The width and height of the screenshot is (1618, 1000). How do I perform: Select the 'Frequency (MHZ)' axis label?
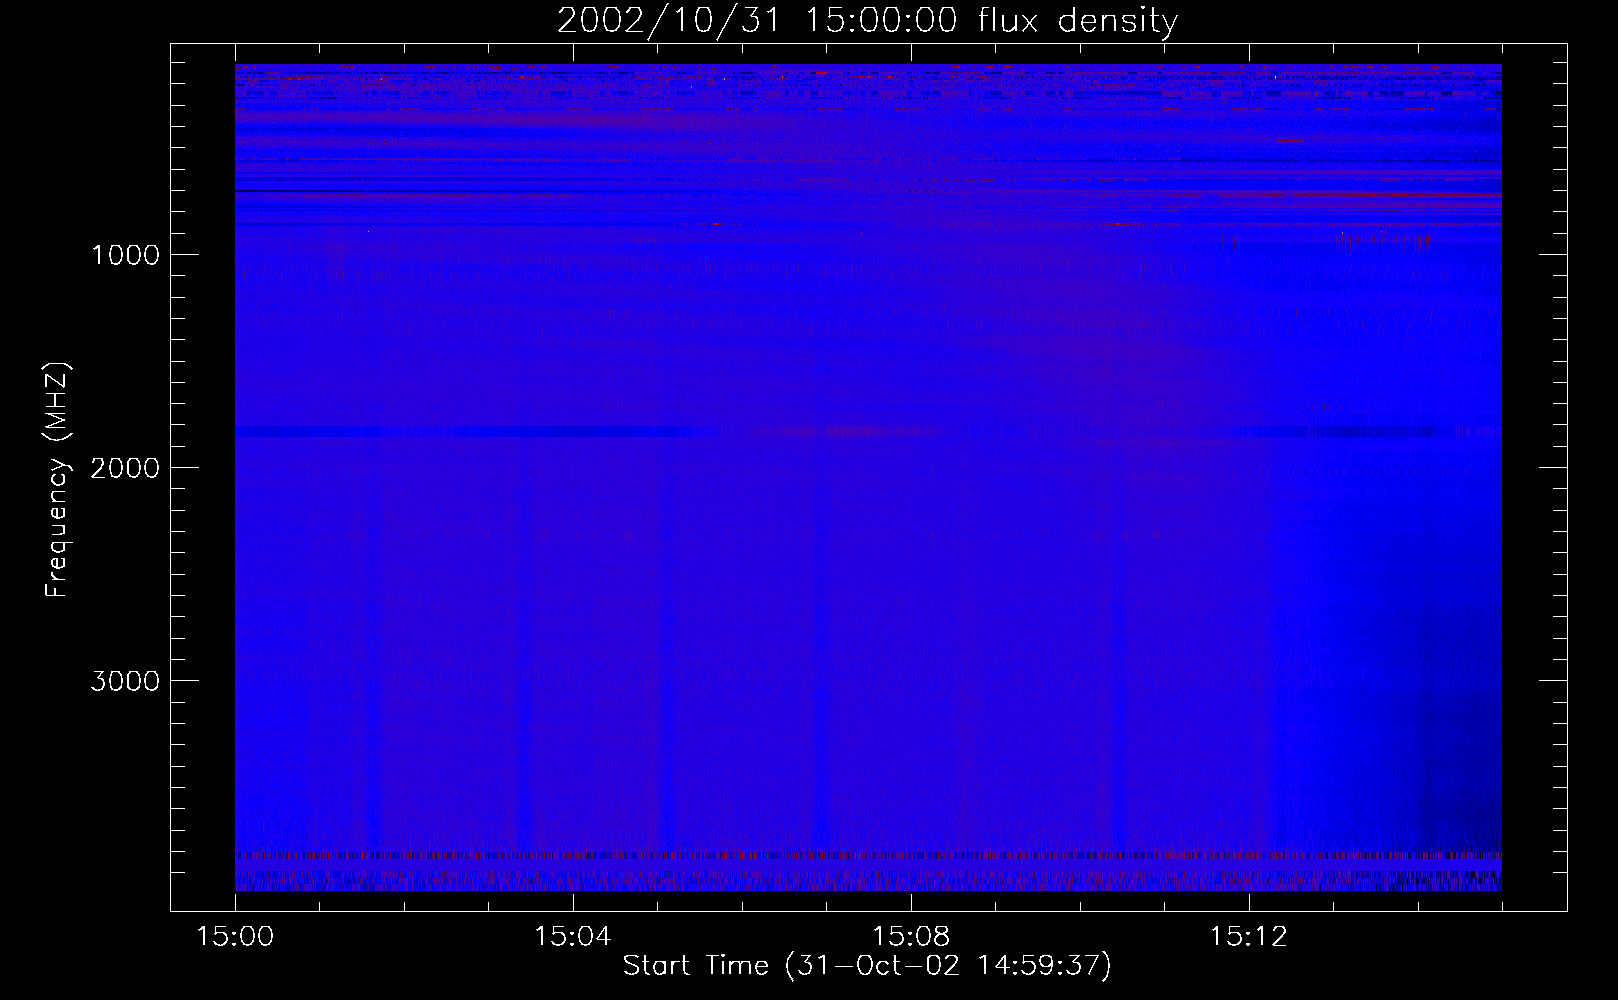pos(56,479)
